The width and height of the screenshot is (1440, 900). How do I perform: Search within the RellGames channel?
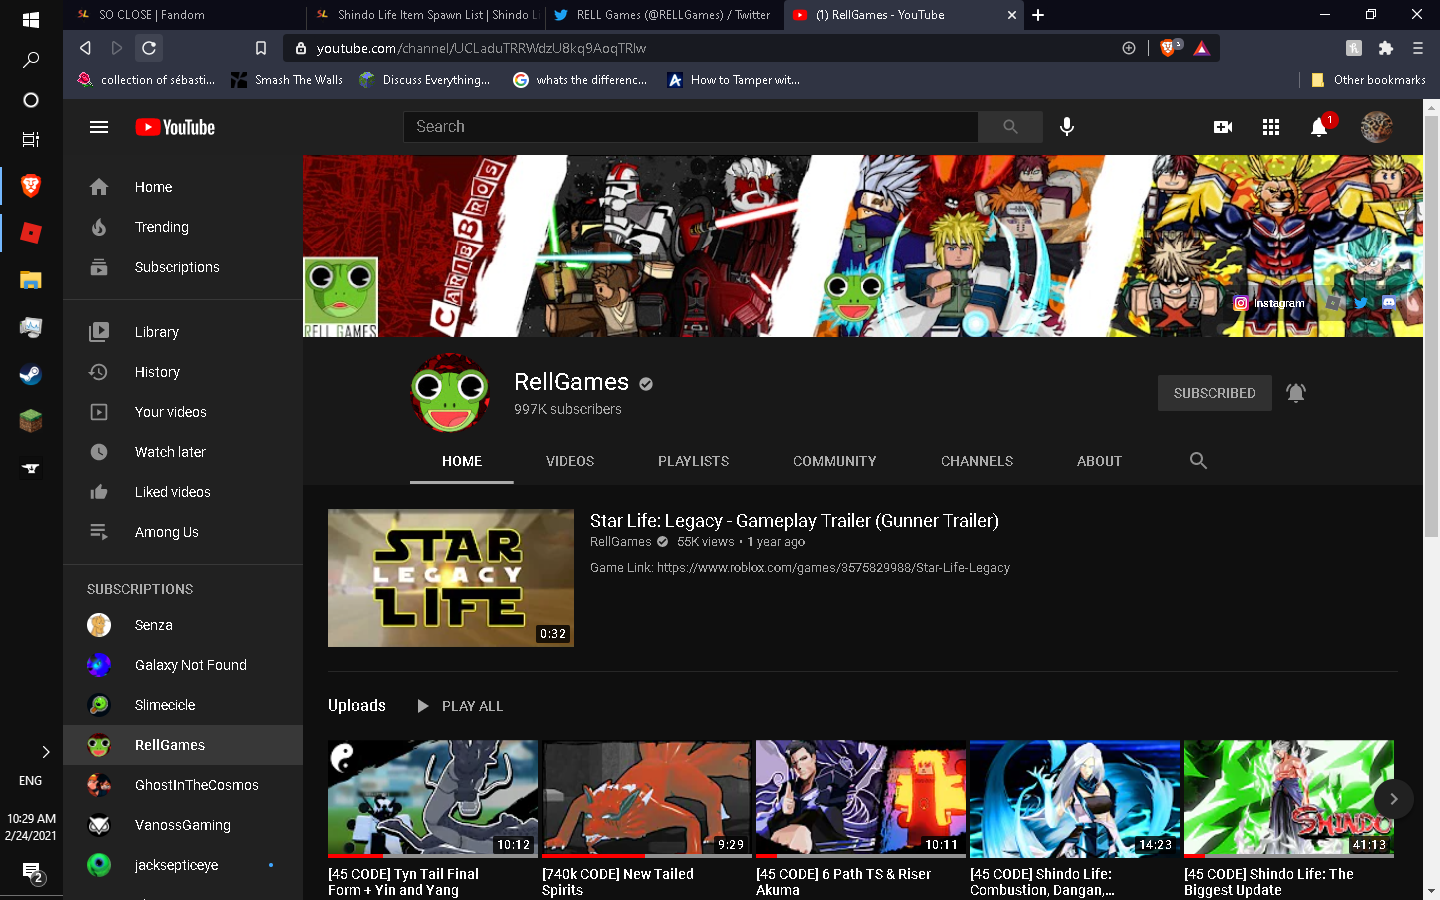1198,461
